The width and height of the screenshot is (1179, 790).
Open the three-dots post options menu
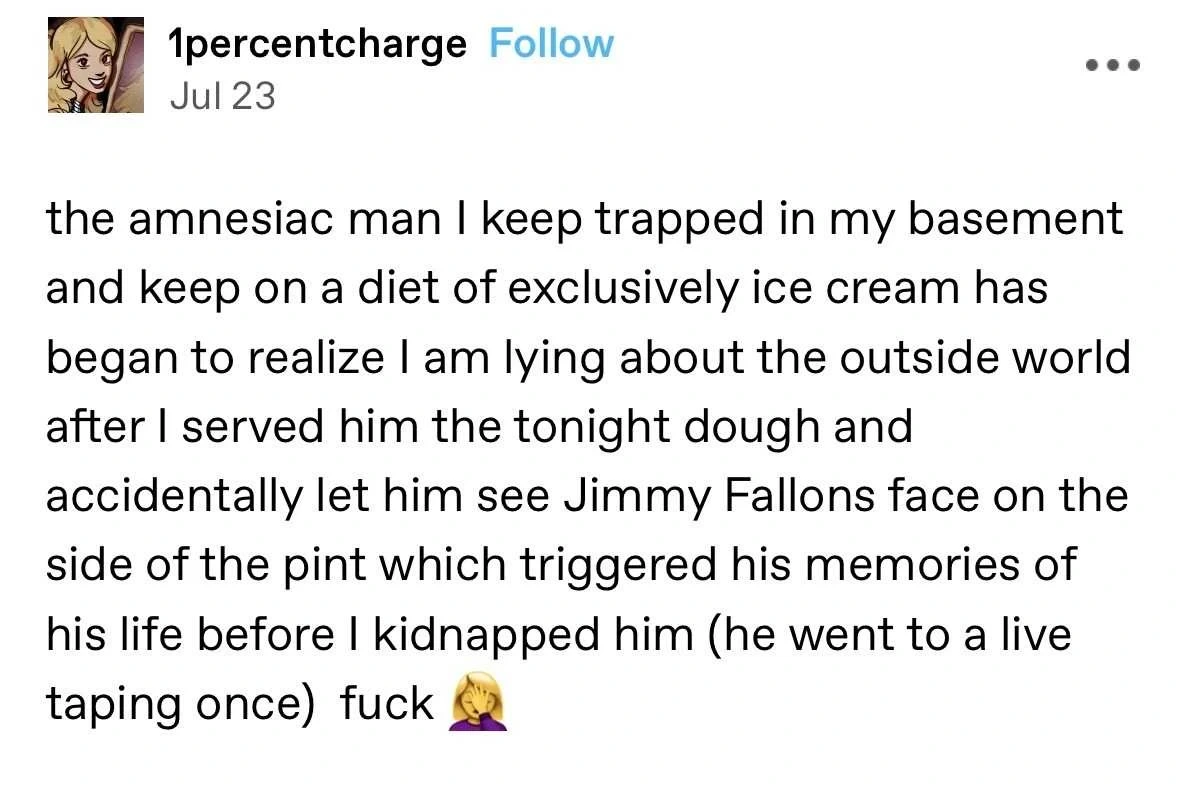(x=1113, y=65)
